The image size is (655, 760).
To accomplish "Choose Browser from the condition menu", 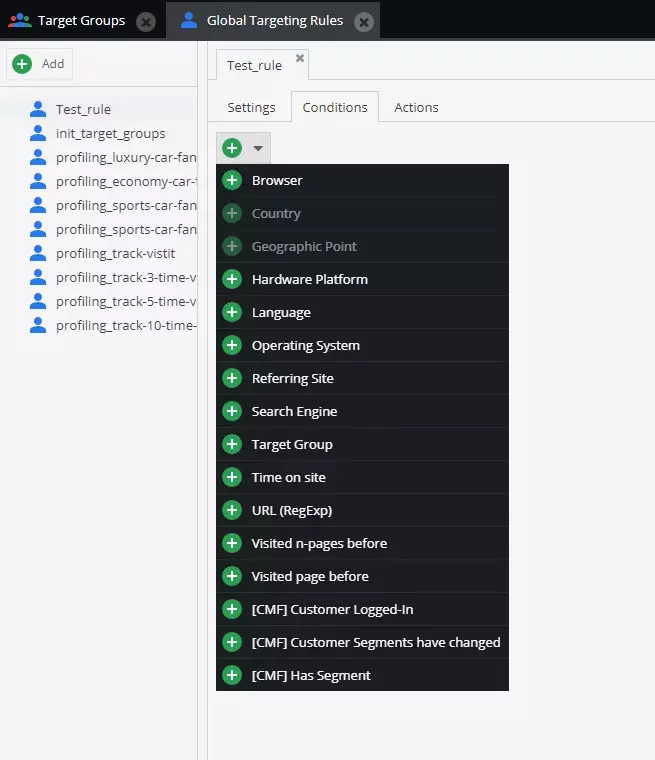I will [362, 180].
